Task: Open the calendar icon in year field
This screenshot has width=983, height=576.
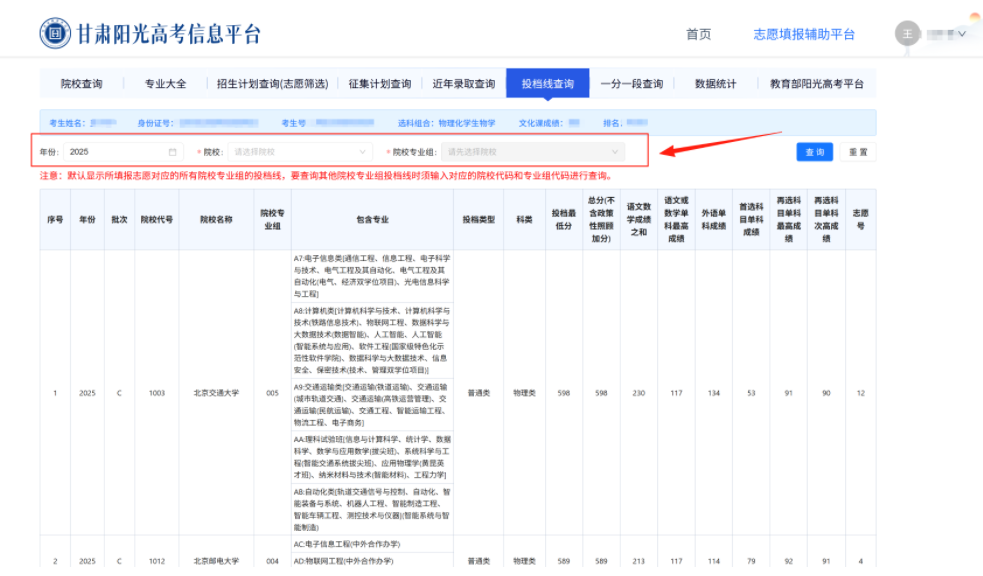Action: point(172,152)
